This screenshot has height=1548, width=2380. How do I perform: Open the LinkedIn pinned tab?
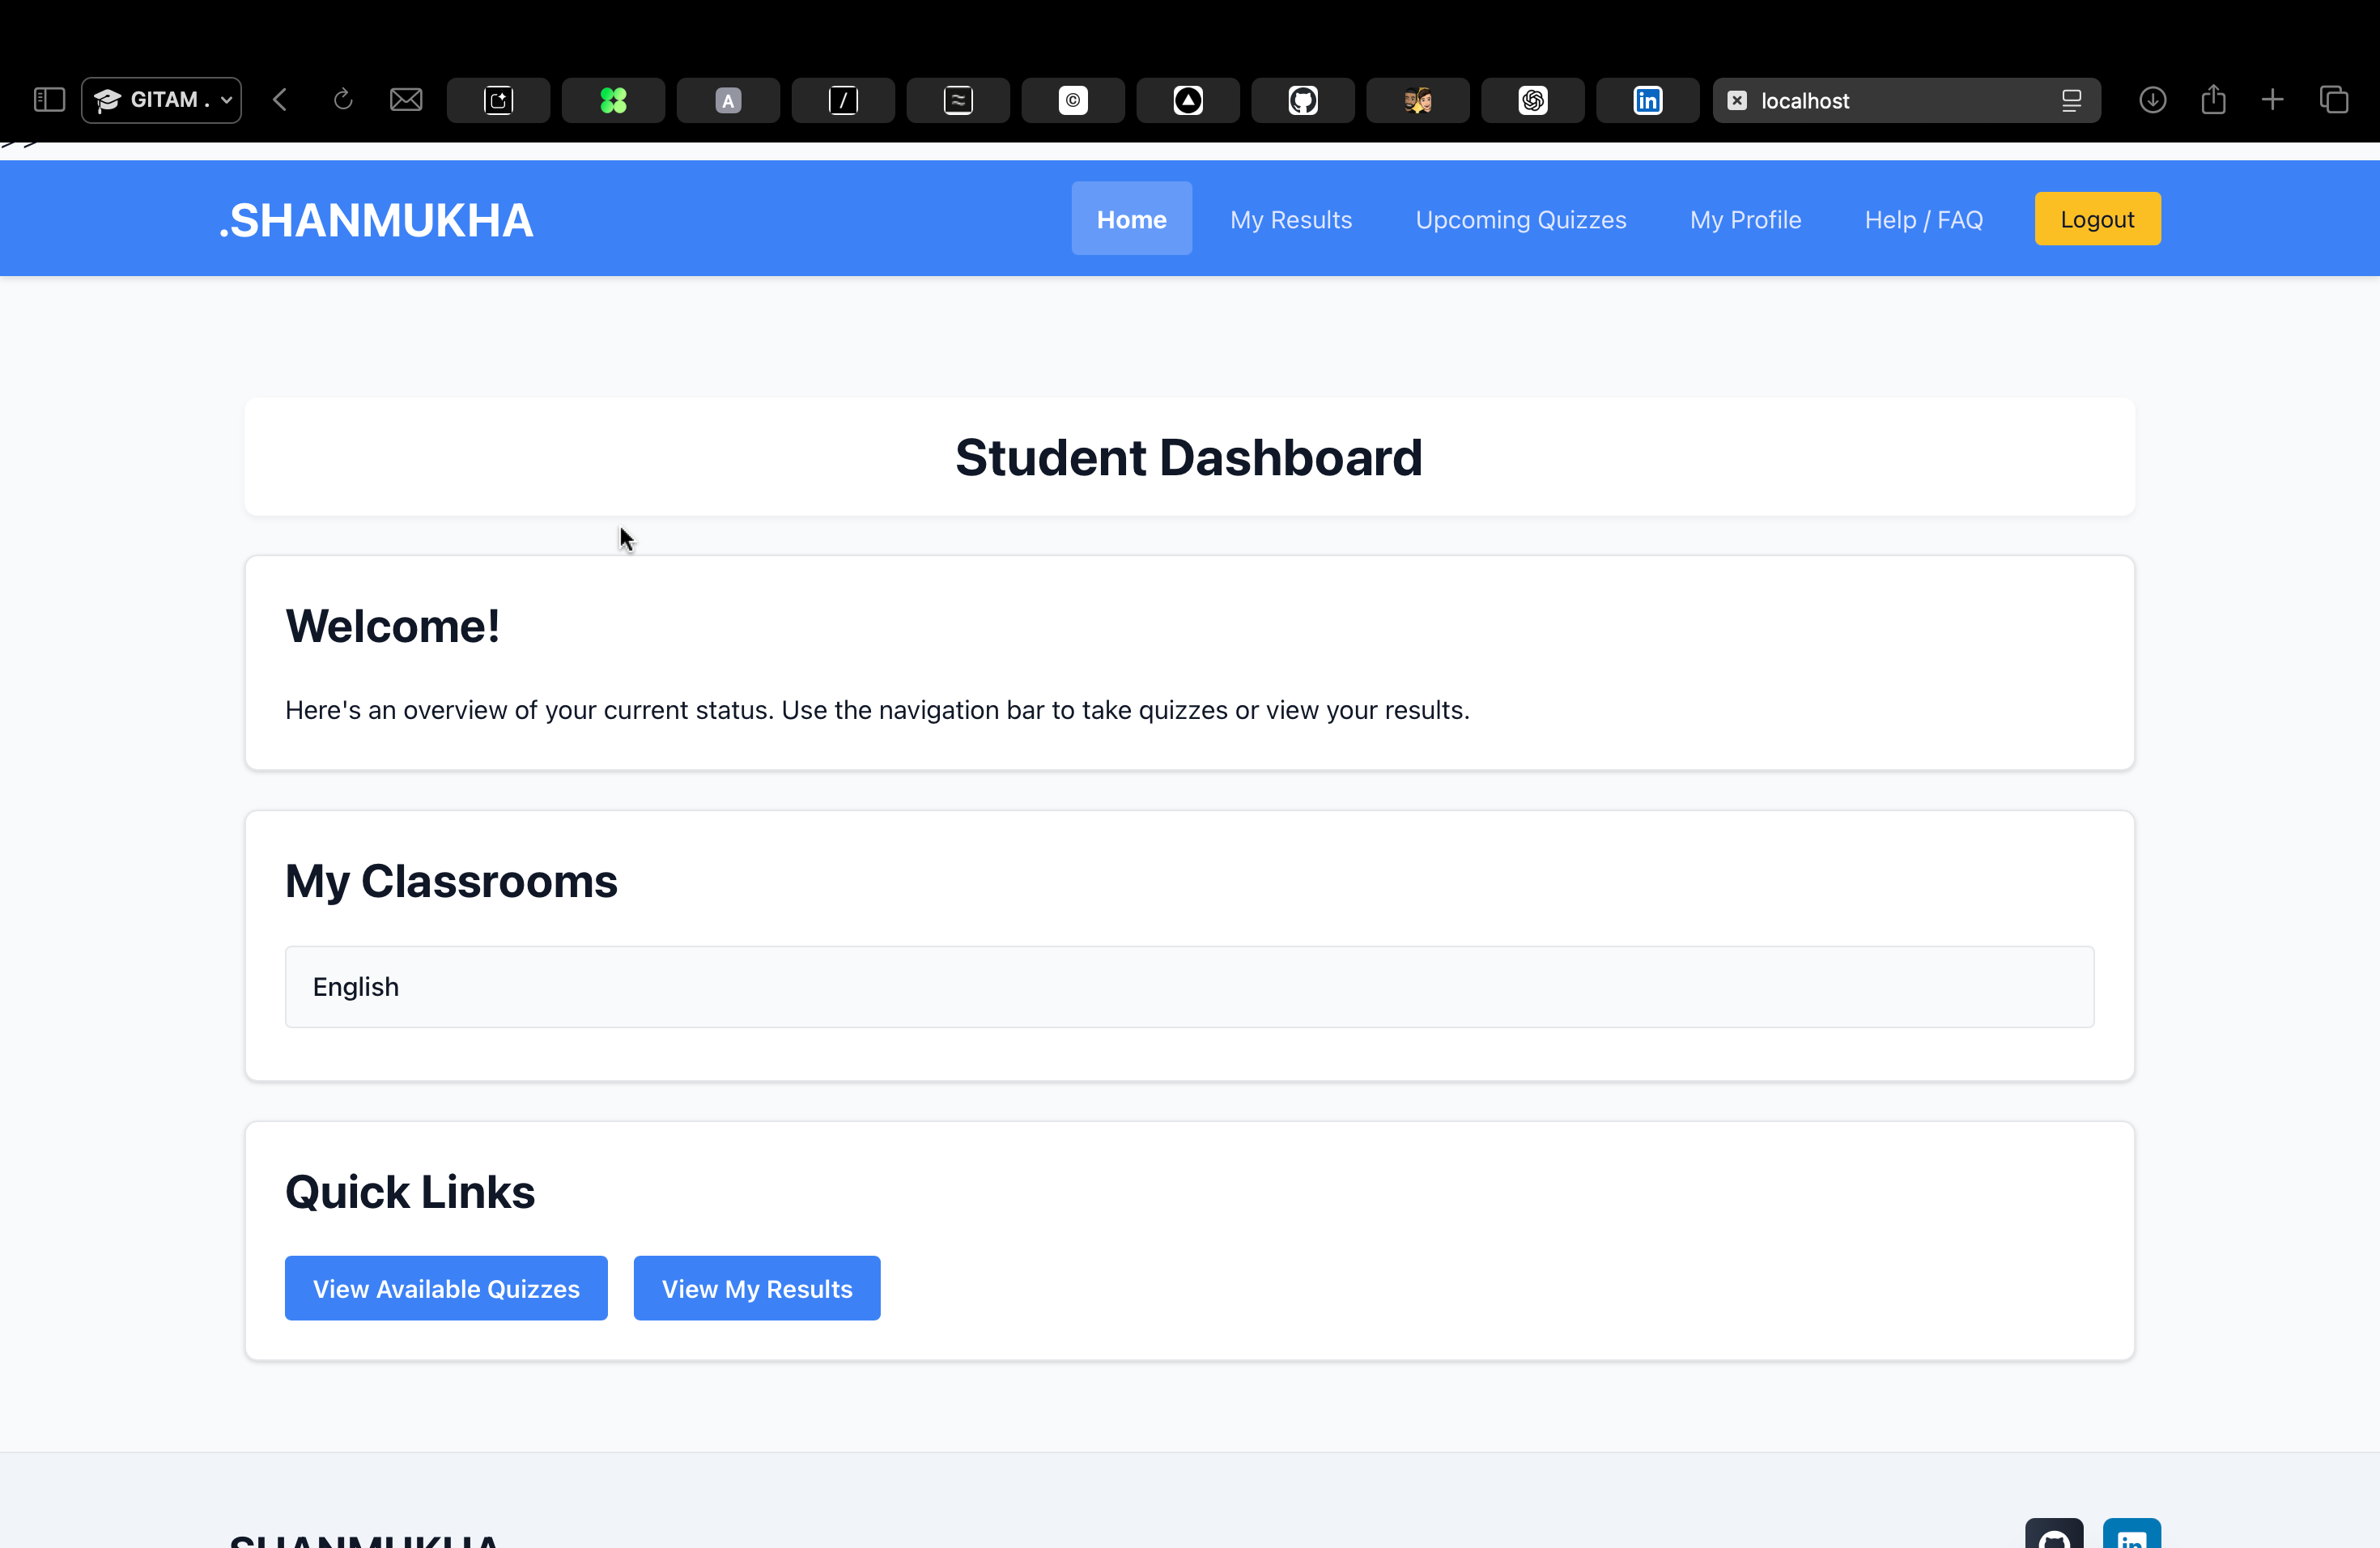pos(1647,100)
